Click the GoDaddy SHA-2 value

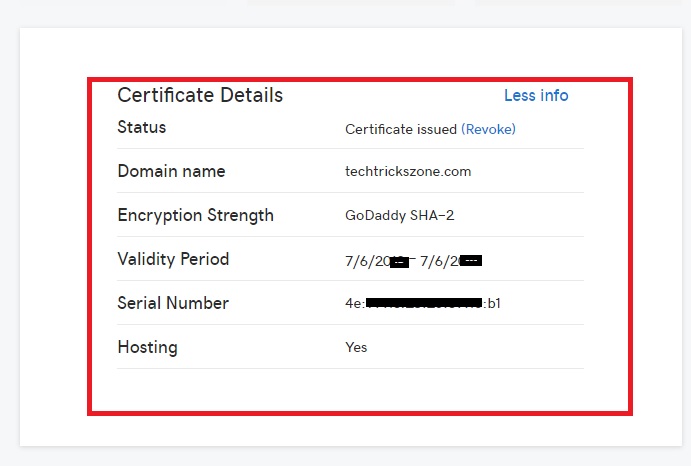399,216
